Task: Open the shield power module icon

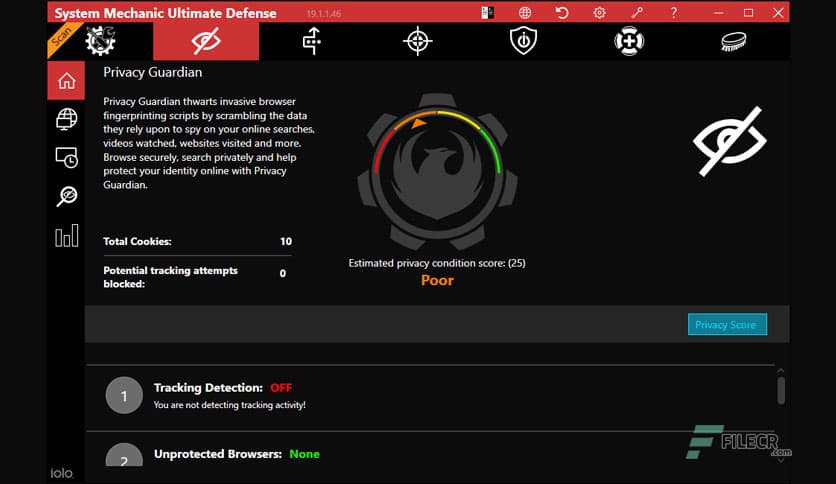Action: [x=523, y=41]
